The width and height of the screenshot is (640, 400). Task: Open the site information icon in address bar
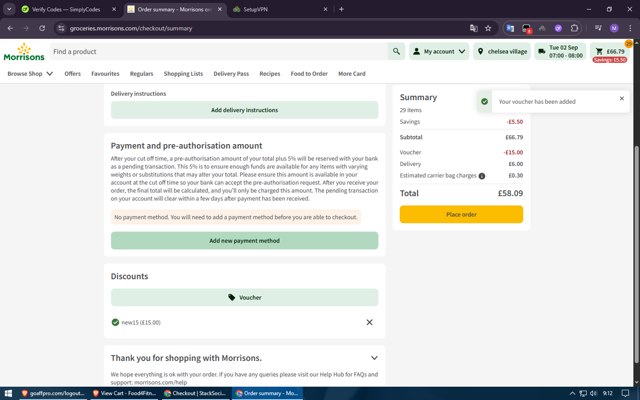click(x=61, y=28)
